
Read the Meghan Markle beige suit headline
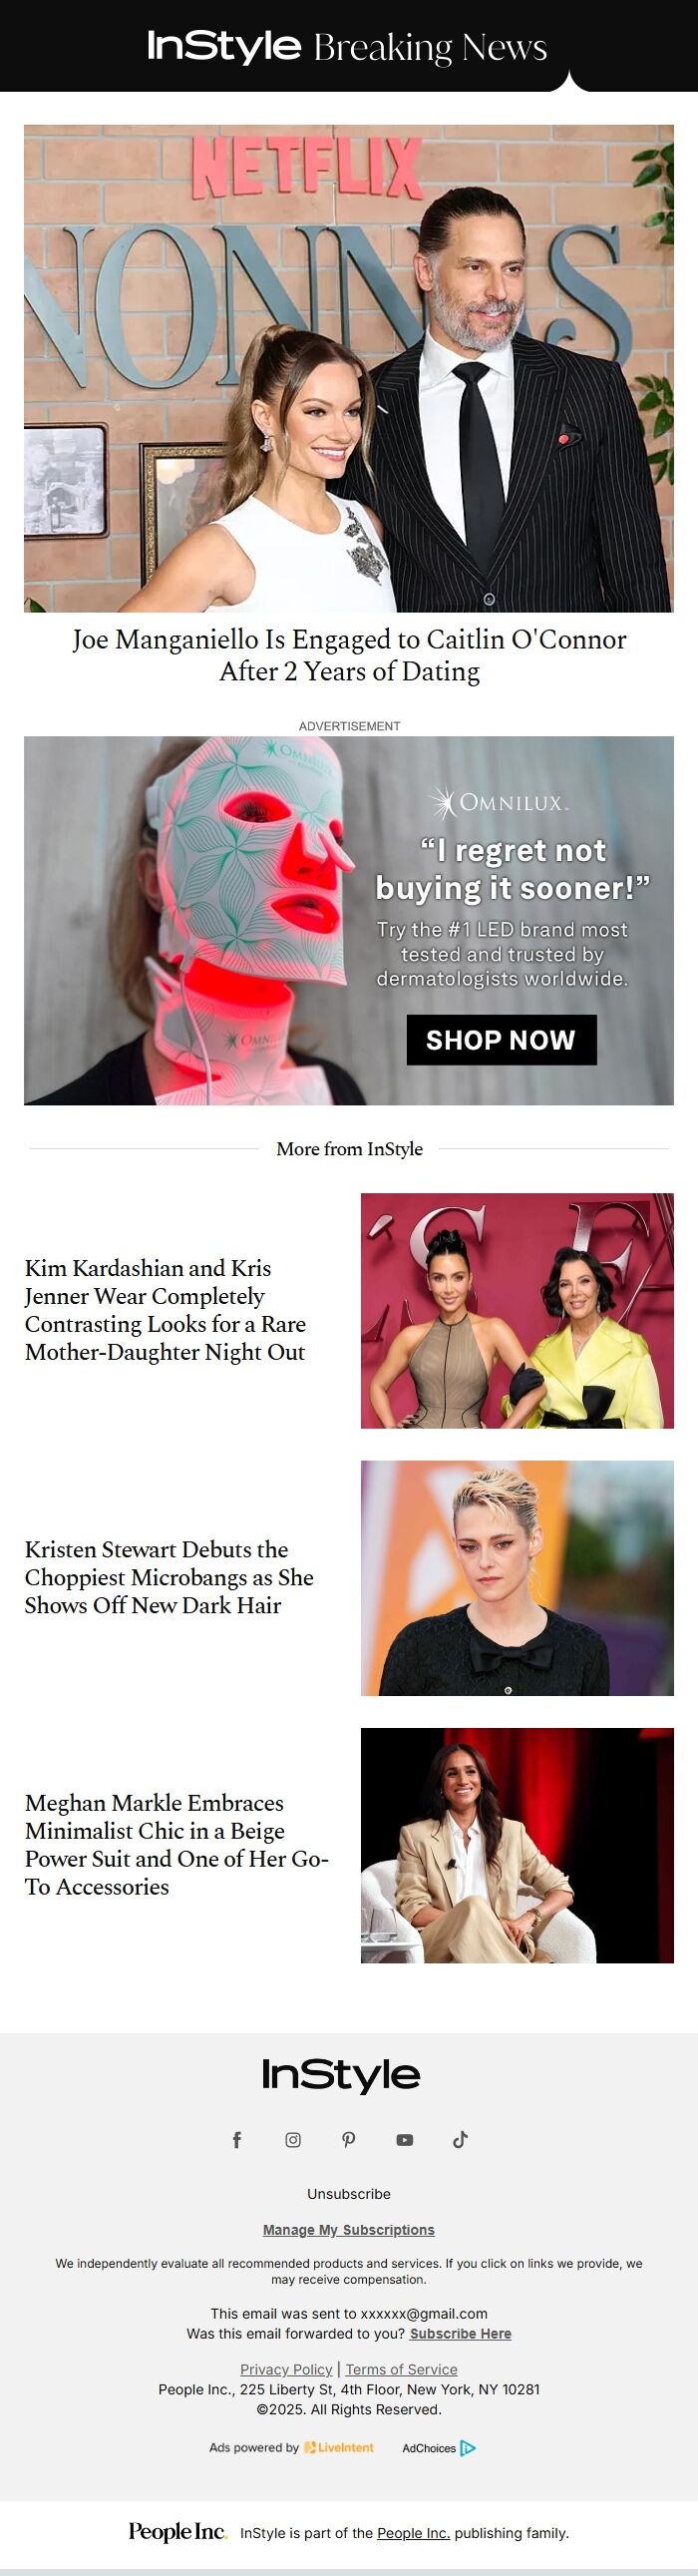[x=176, y=1845]
